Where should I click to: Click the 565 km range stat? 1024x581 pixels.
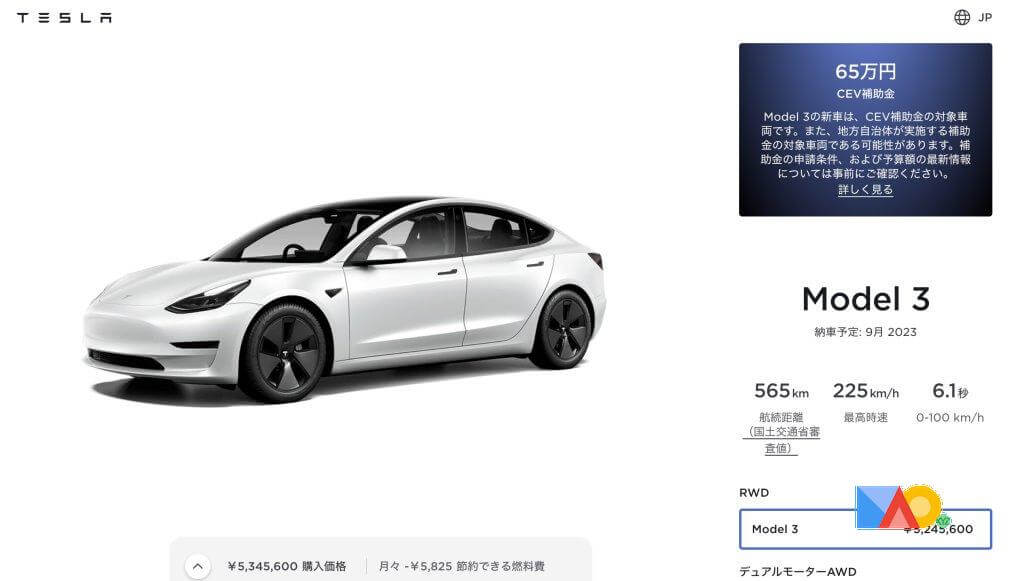coord(782,392)
